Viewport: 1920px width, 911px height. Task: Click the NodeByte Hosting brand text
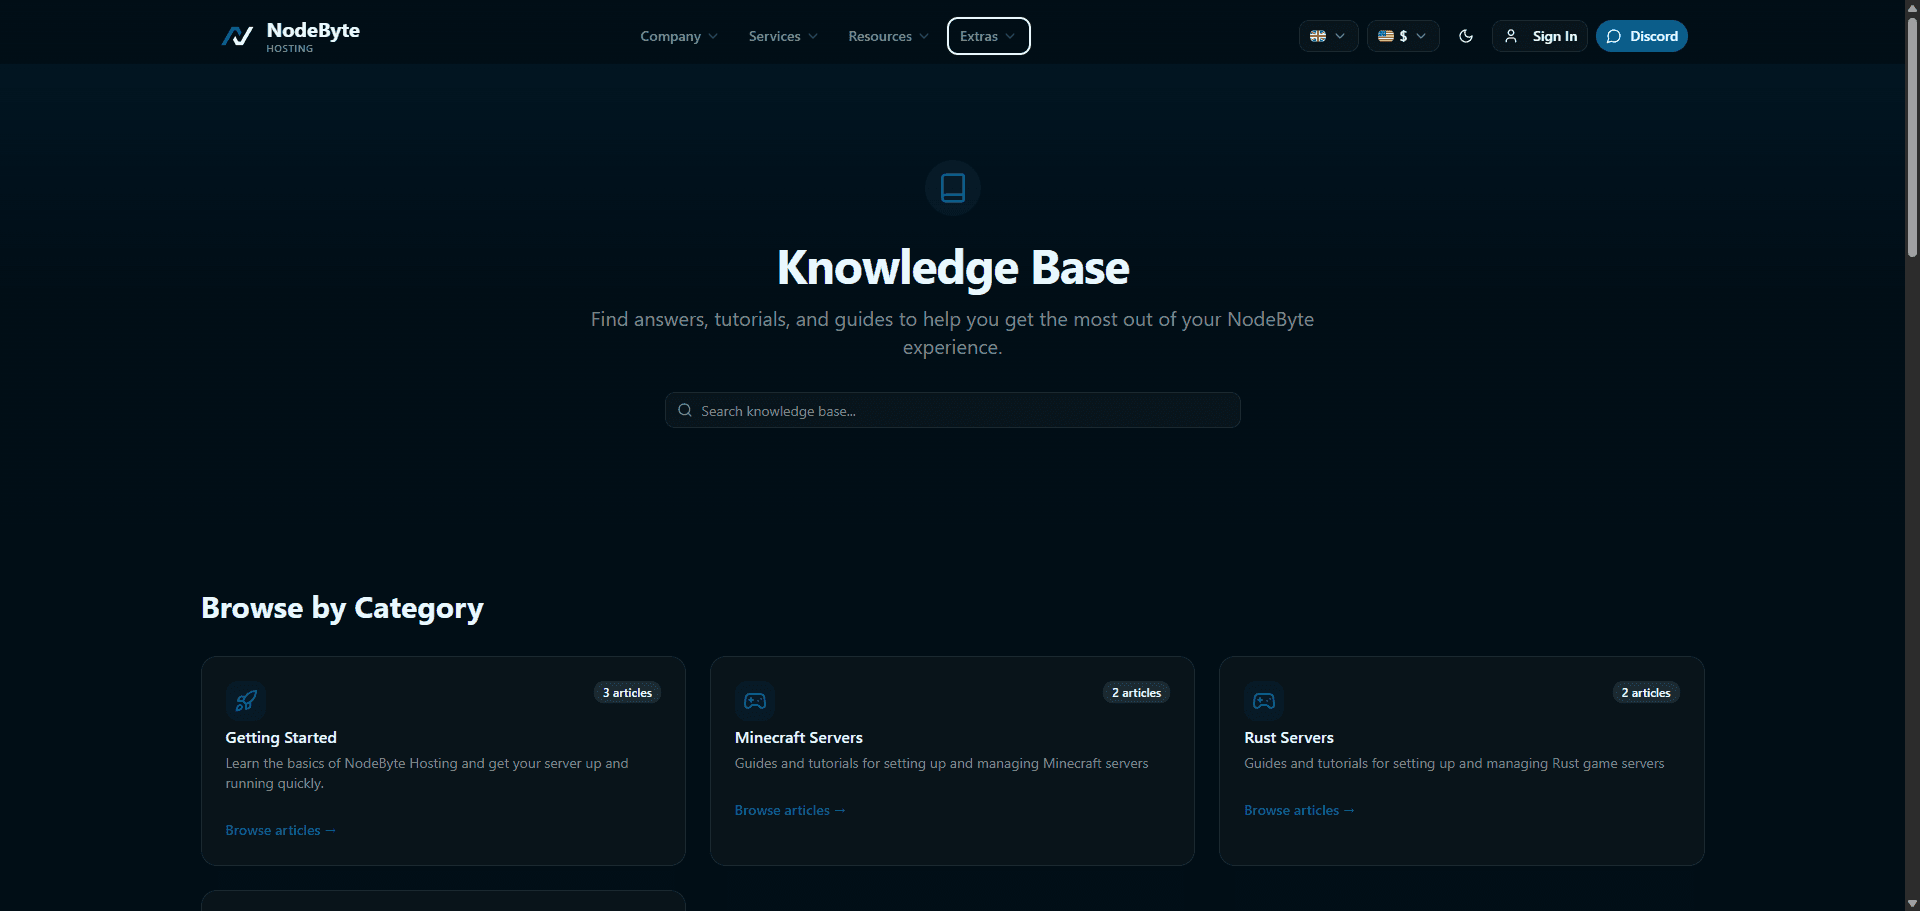pyautogui.click(x=313, y=36)
